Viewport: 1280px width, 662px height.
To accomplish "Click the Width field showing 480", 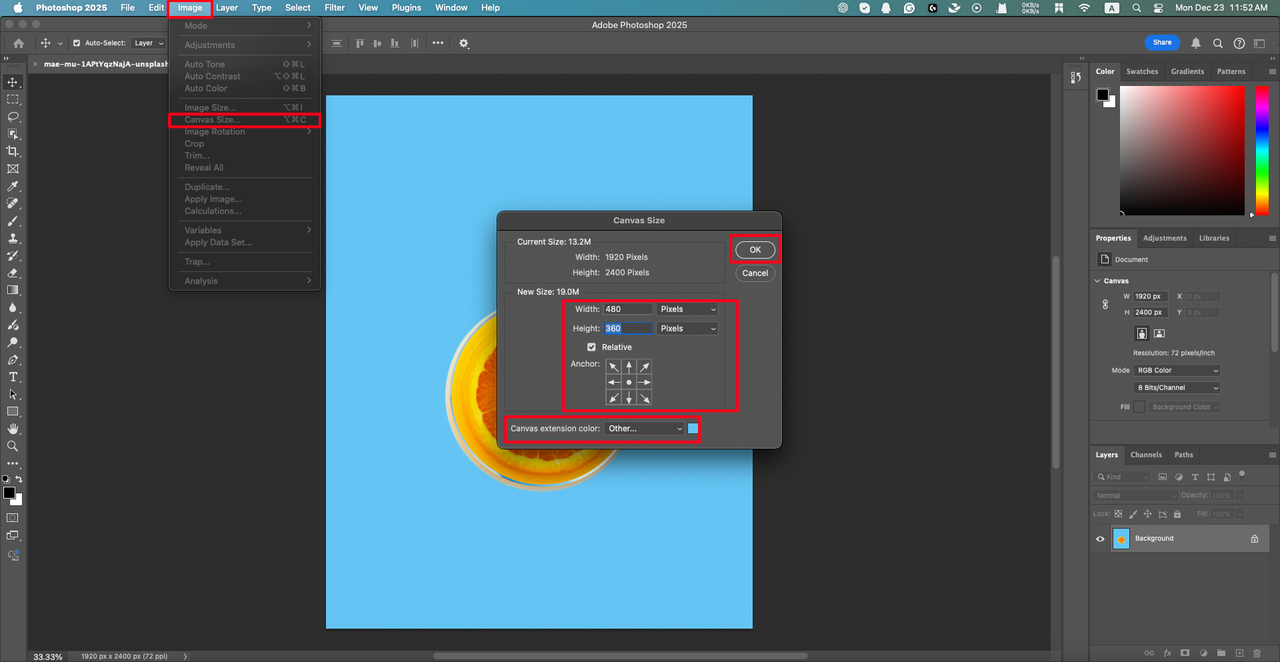I will tap(628, 309).
